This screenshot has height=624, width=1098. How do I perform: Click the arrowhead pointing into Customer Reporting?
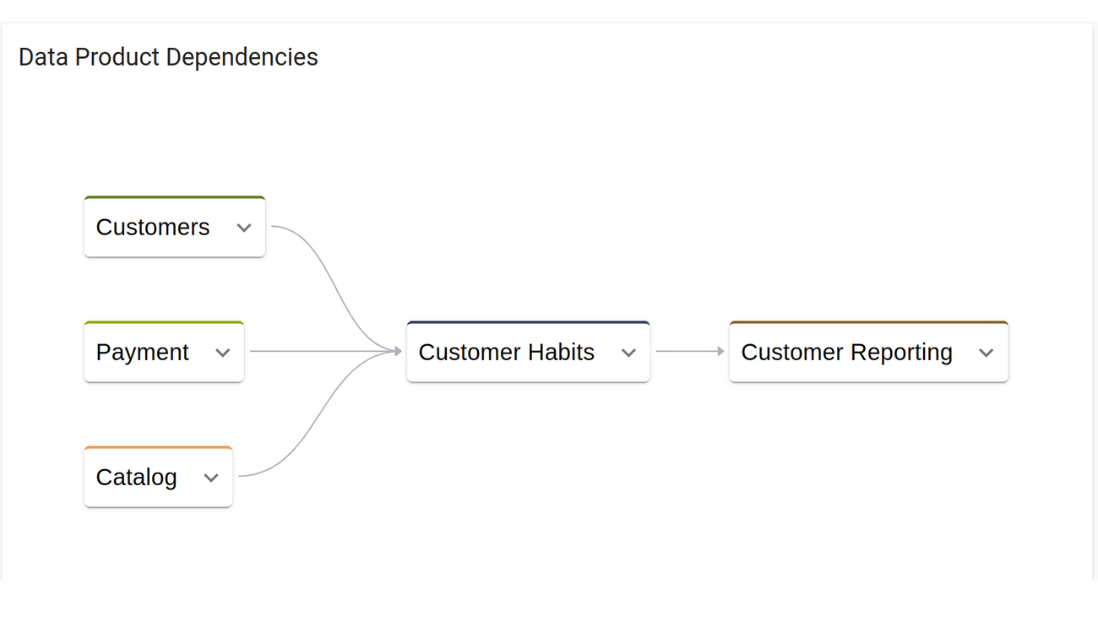pos(721,351)
